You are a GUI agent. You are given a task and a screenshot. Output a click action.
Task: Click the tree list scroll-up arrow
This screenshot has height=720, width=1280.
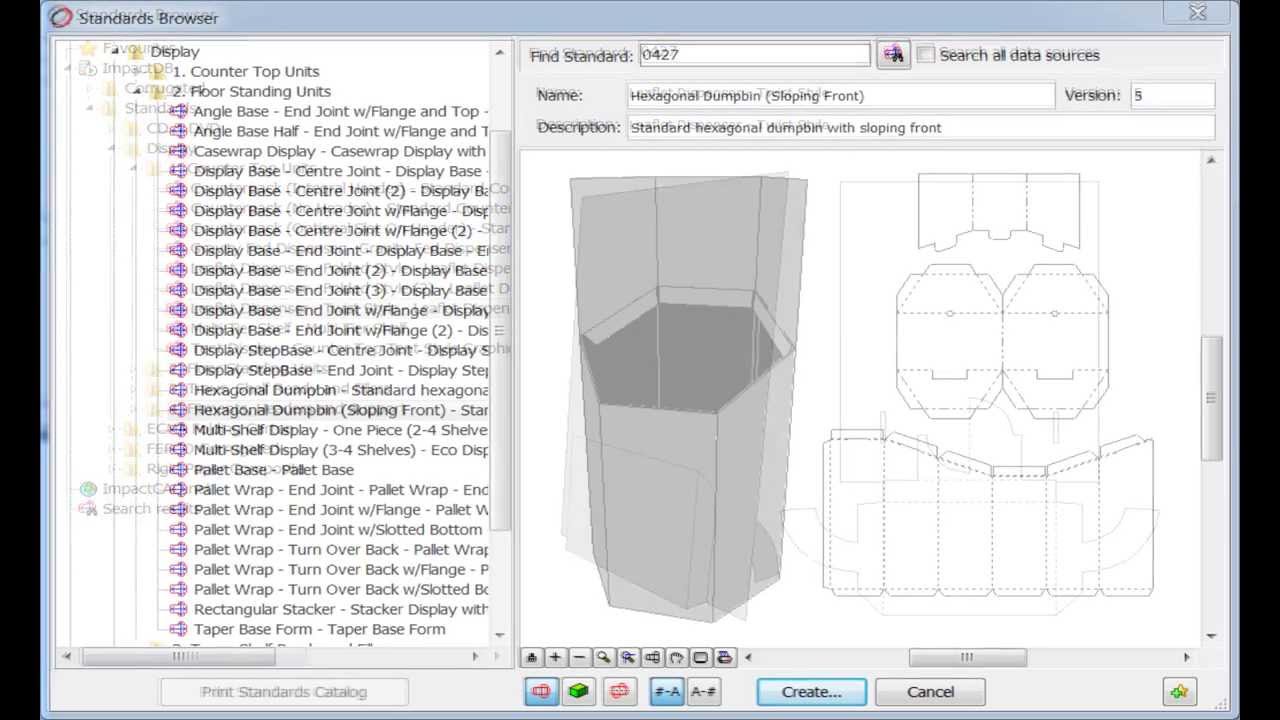point(500,51)
